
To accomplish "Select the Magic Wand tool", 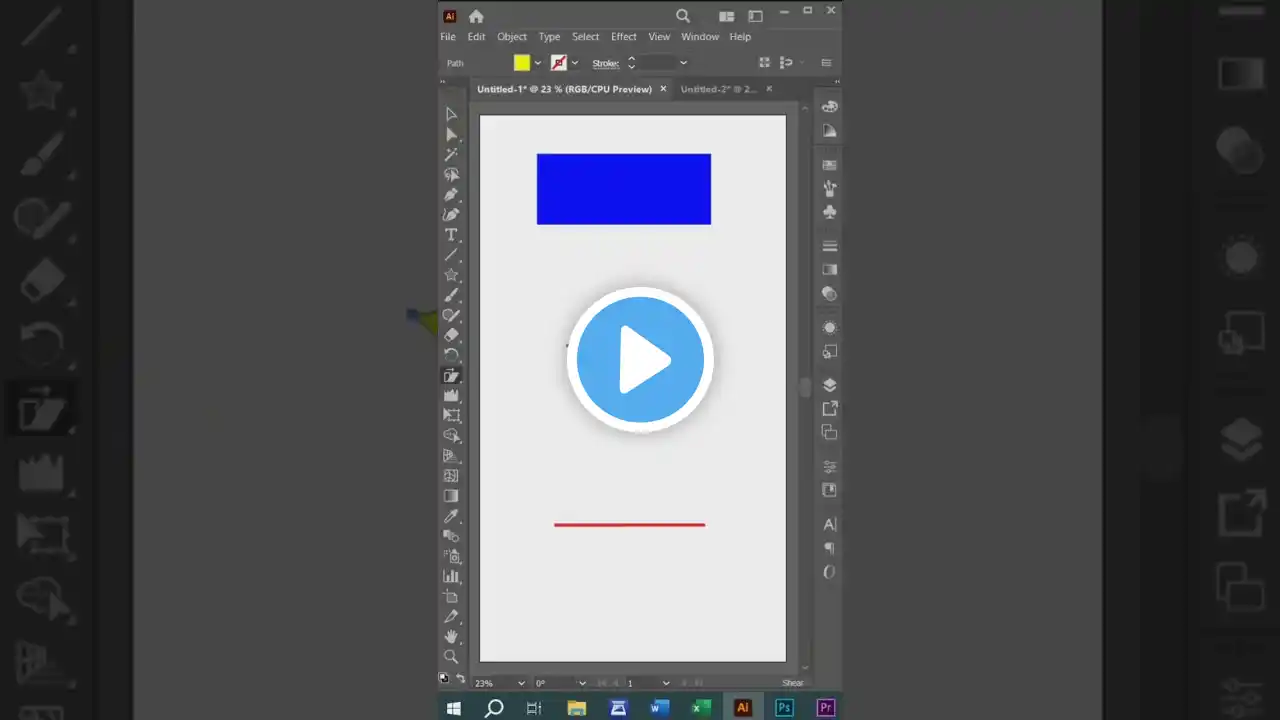I will pyautogui.click(x=451, y=154).
